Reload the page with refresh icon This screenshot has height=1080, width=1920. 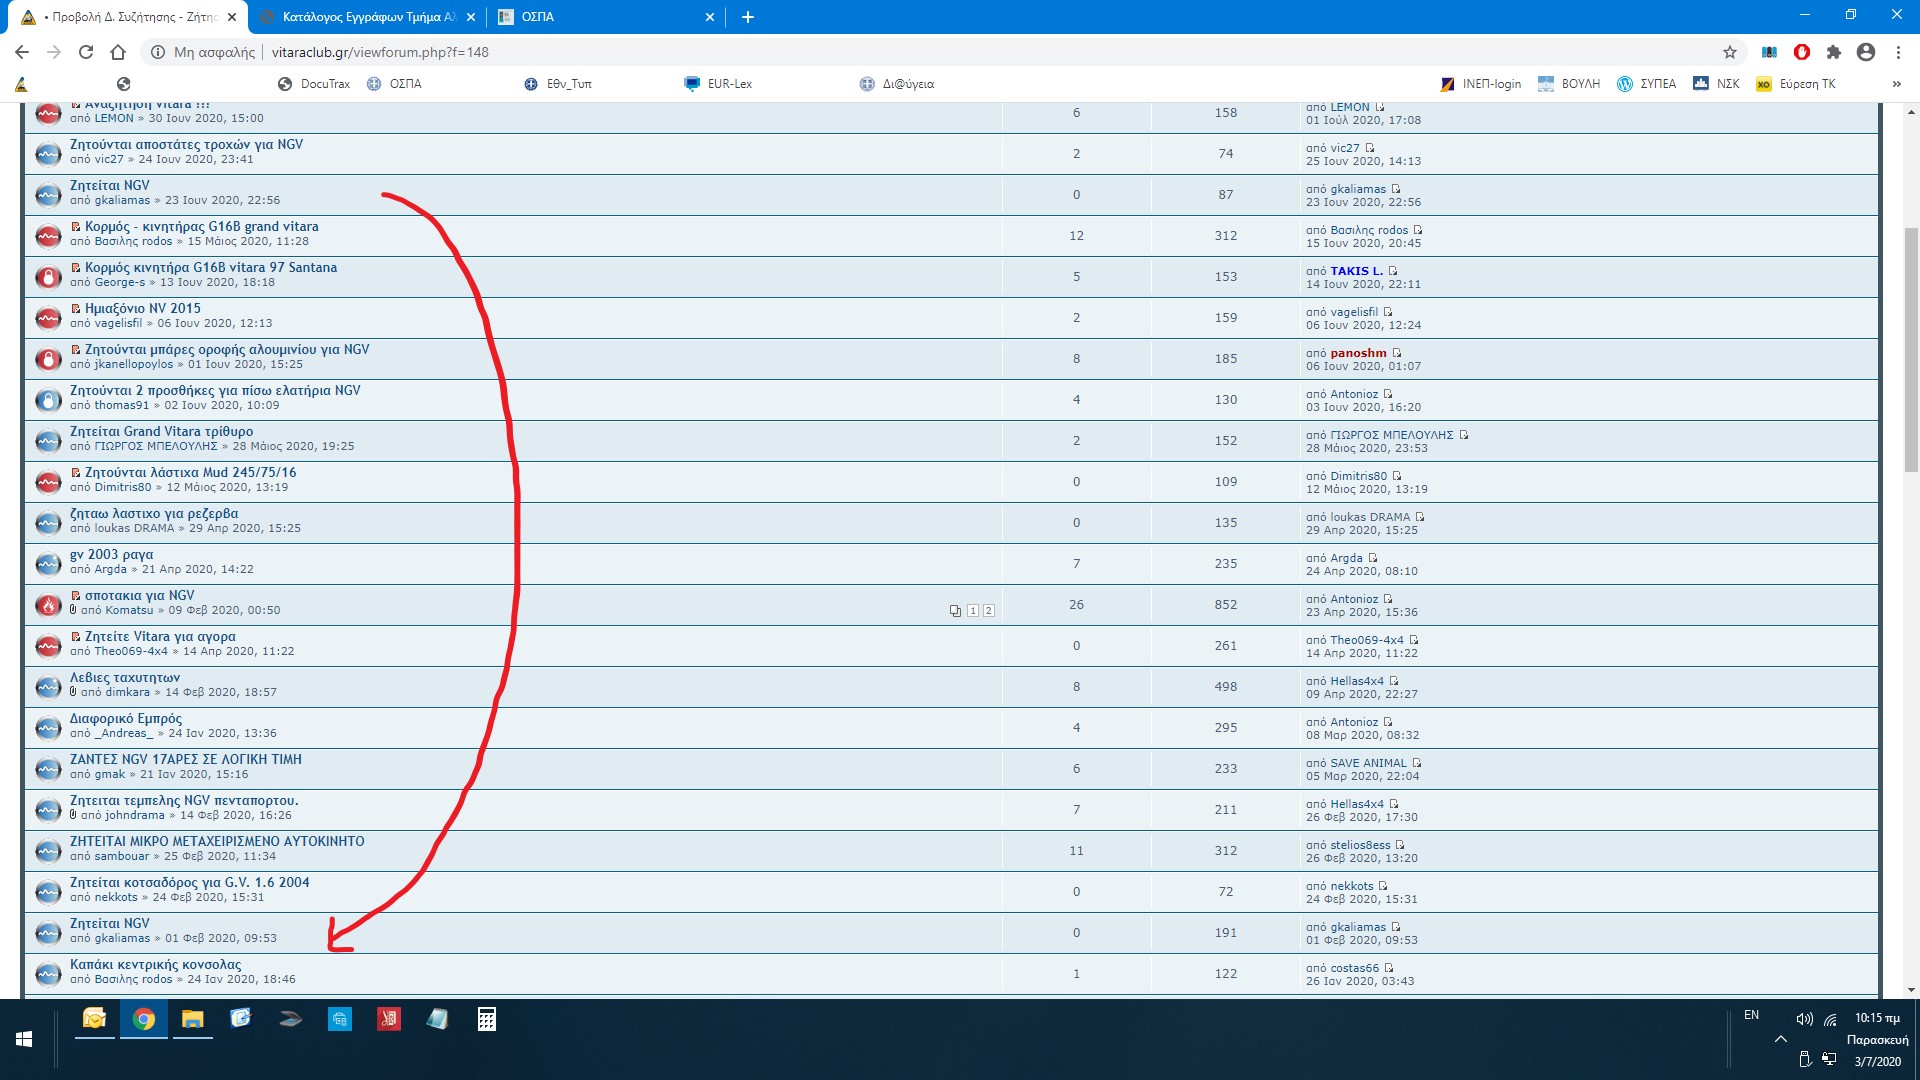pos(86,52)
